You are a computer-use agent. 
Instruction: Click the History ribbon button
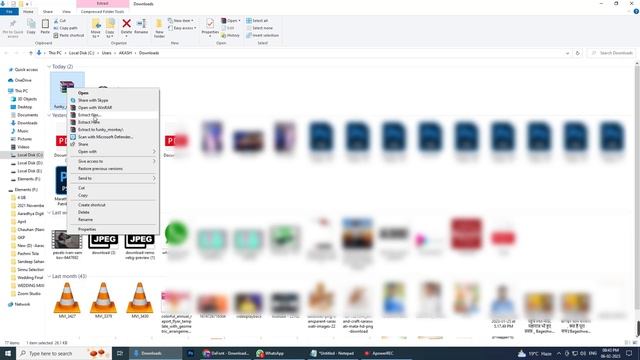pyautogui.click(x=231, y=36)
